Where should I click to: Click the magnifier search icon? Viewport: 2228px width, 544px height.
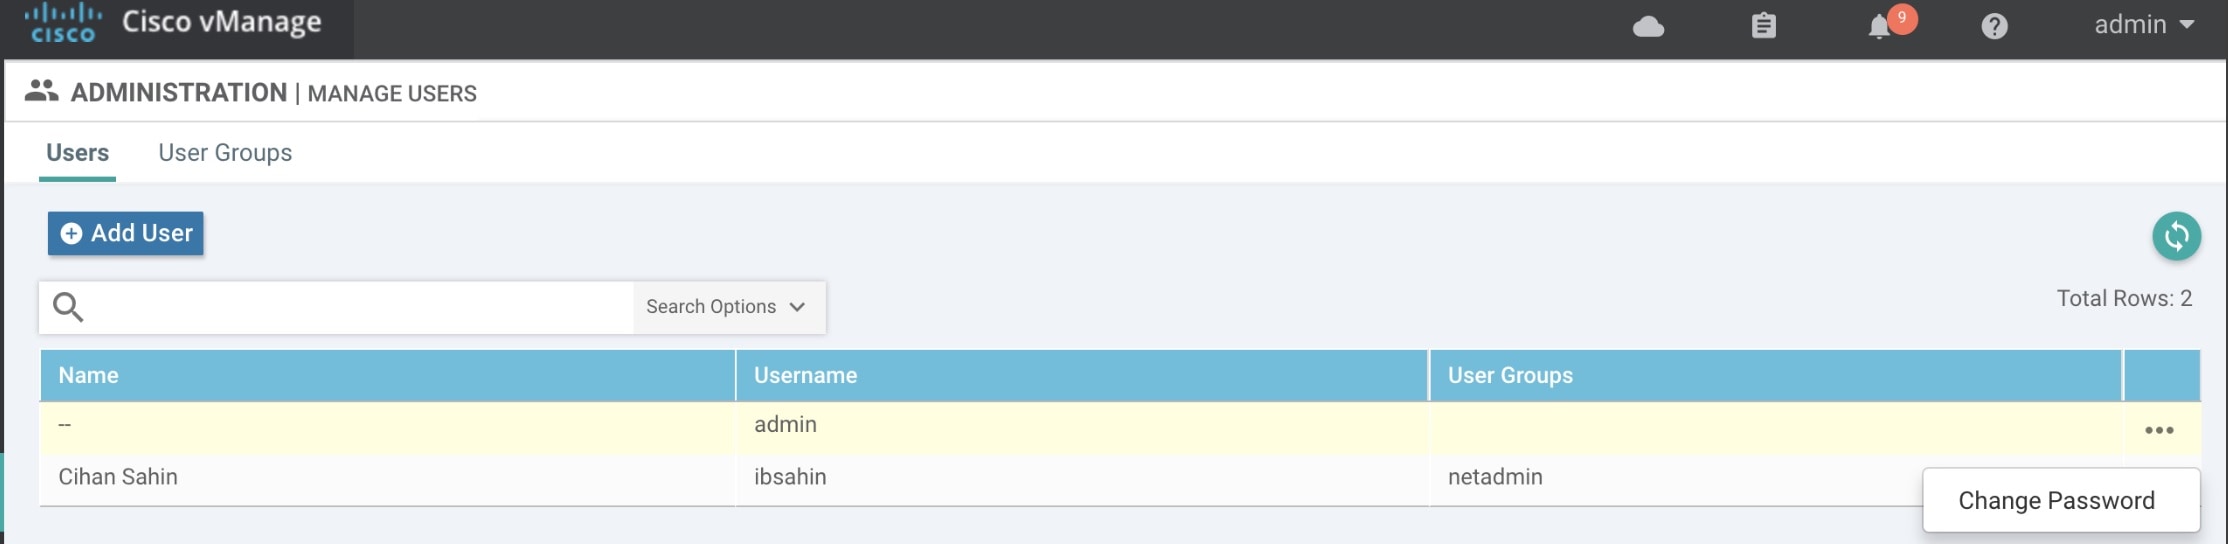coord(68,307)
